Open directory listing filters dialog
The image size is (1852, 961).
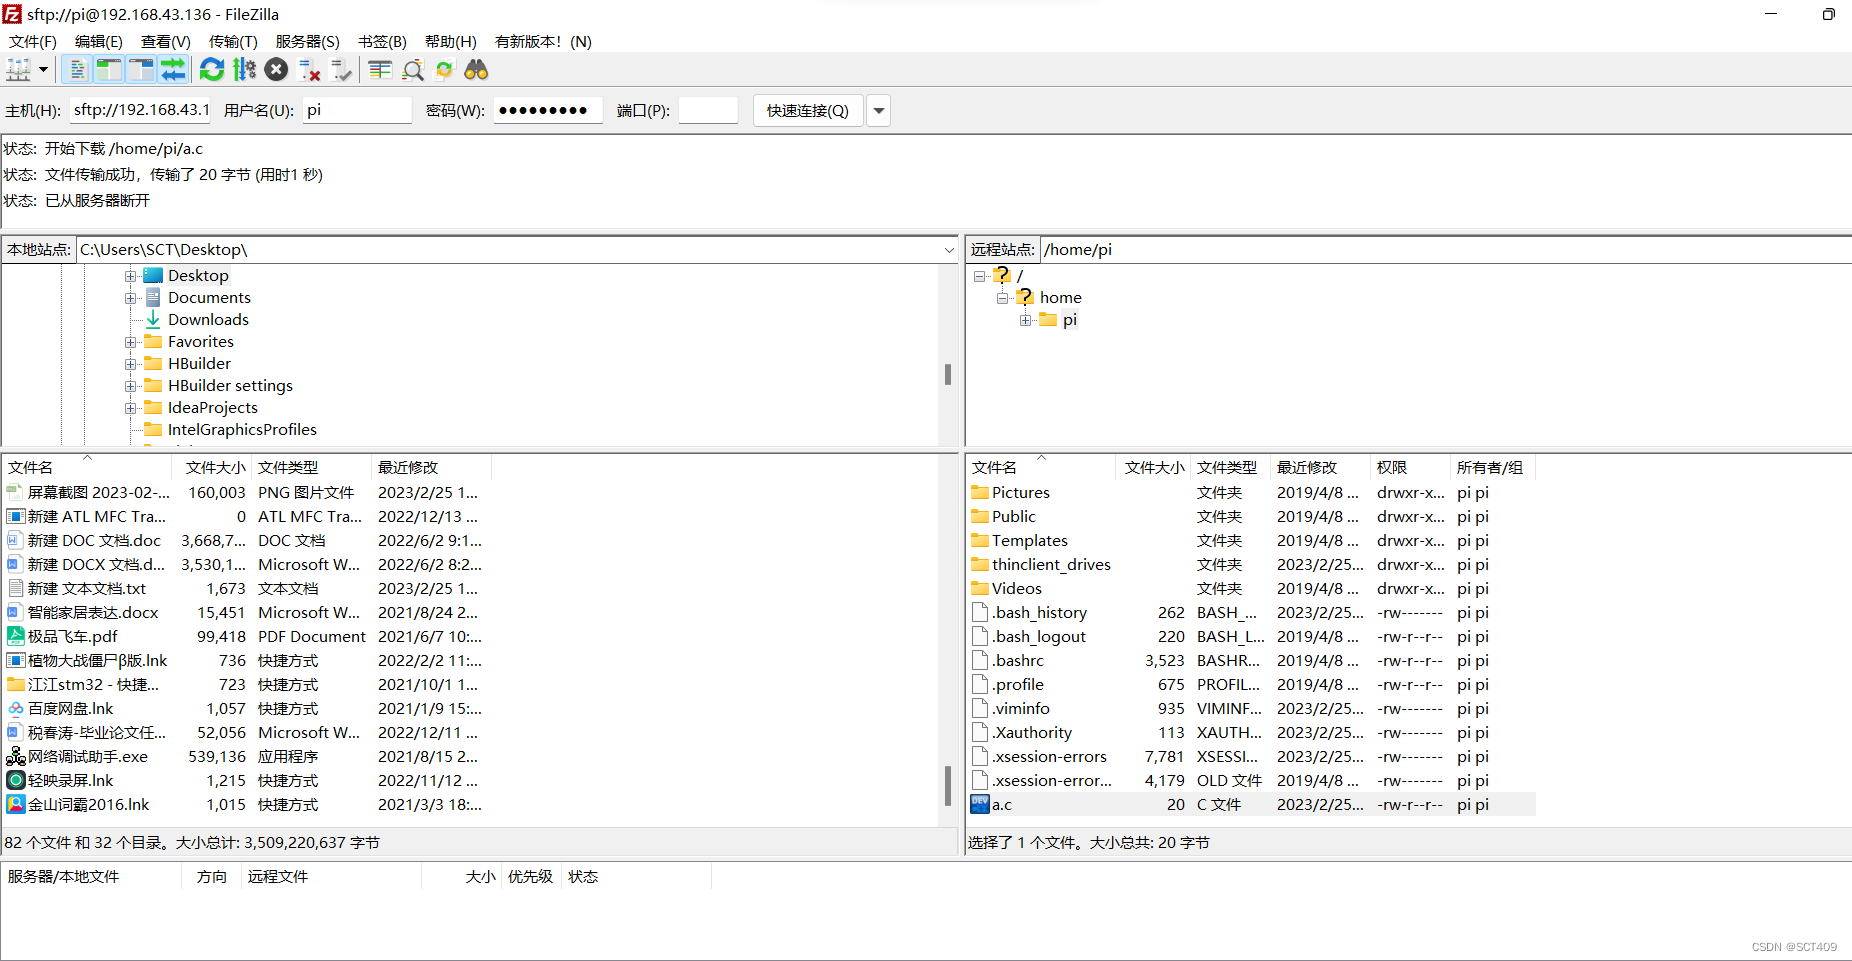pos(380,69)
